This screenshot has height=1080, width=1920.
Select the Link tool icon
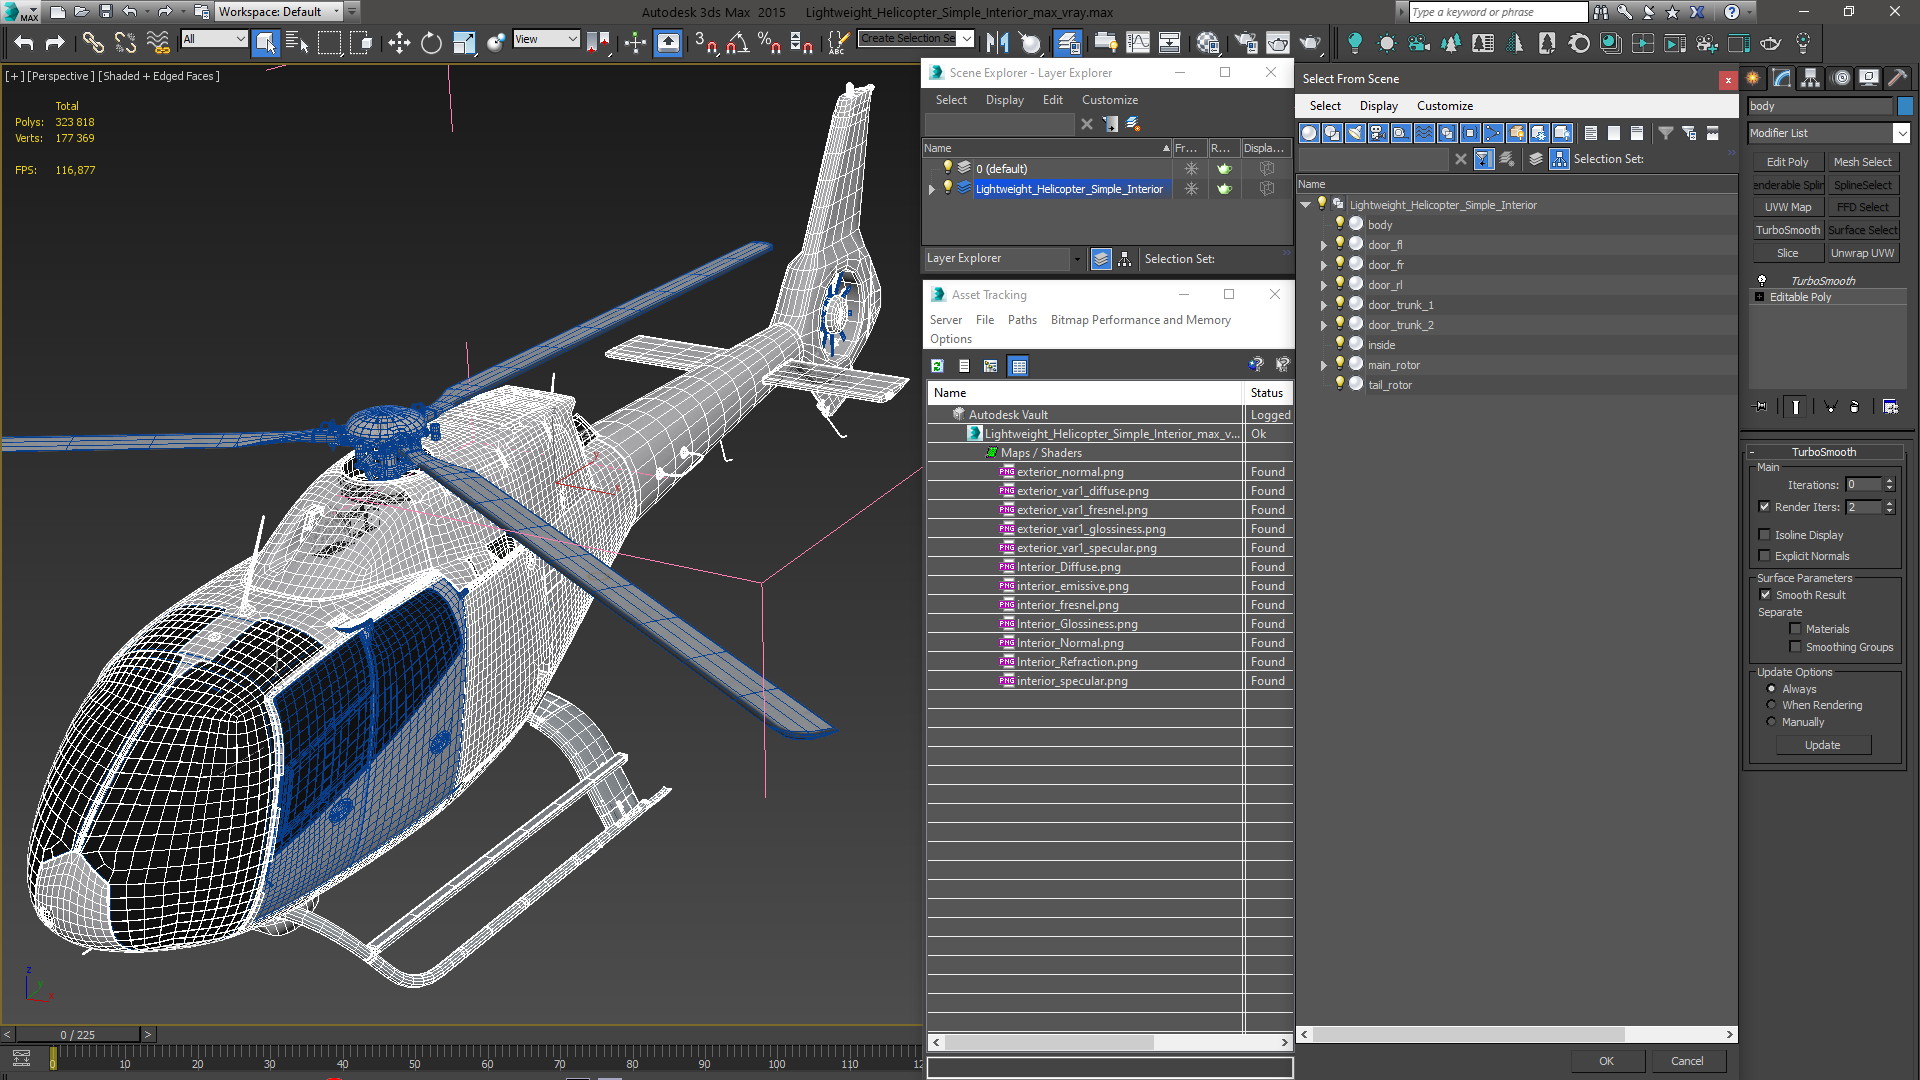click(x=93, y=42)
